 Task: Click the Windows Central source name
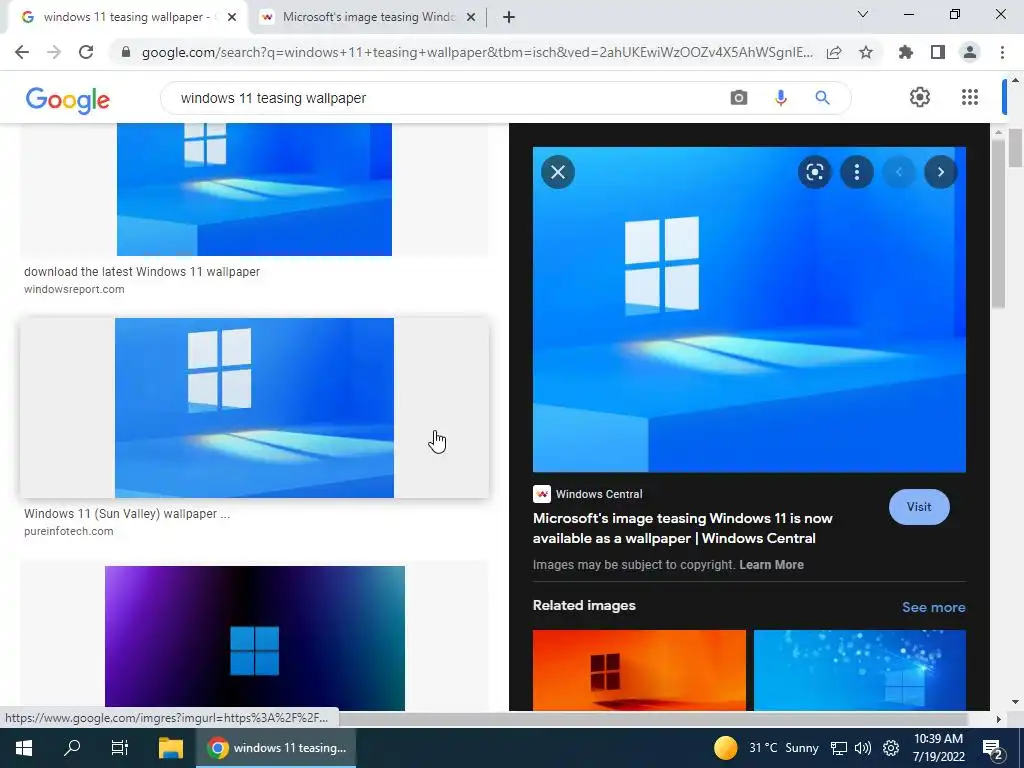pos(599,494)
